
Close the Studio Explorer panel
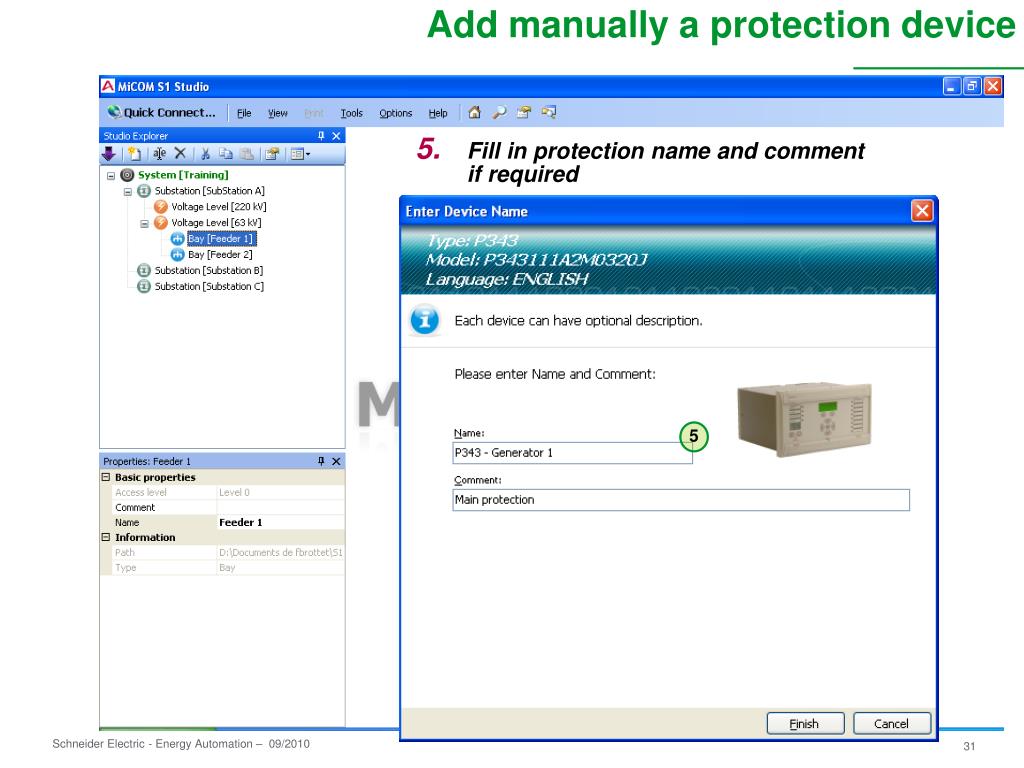click(x=336, y=136)
